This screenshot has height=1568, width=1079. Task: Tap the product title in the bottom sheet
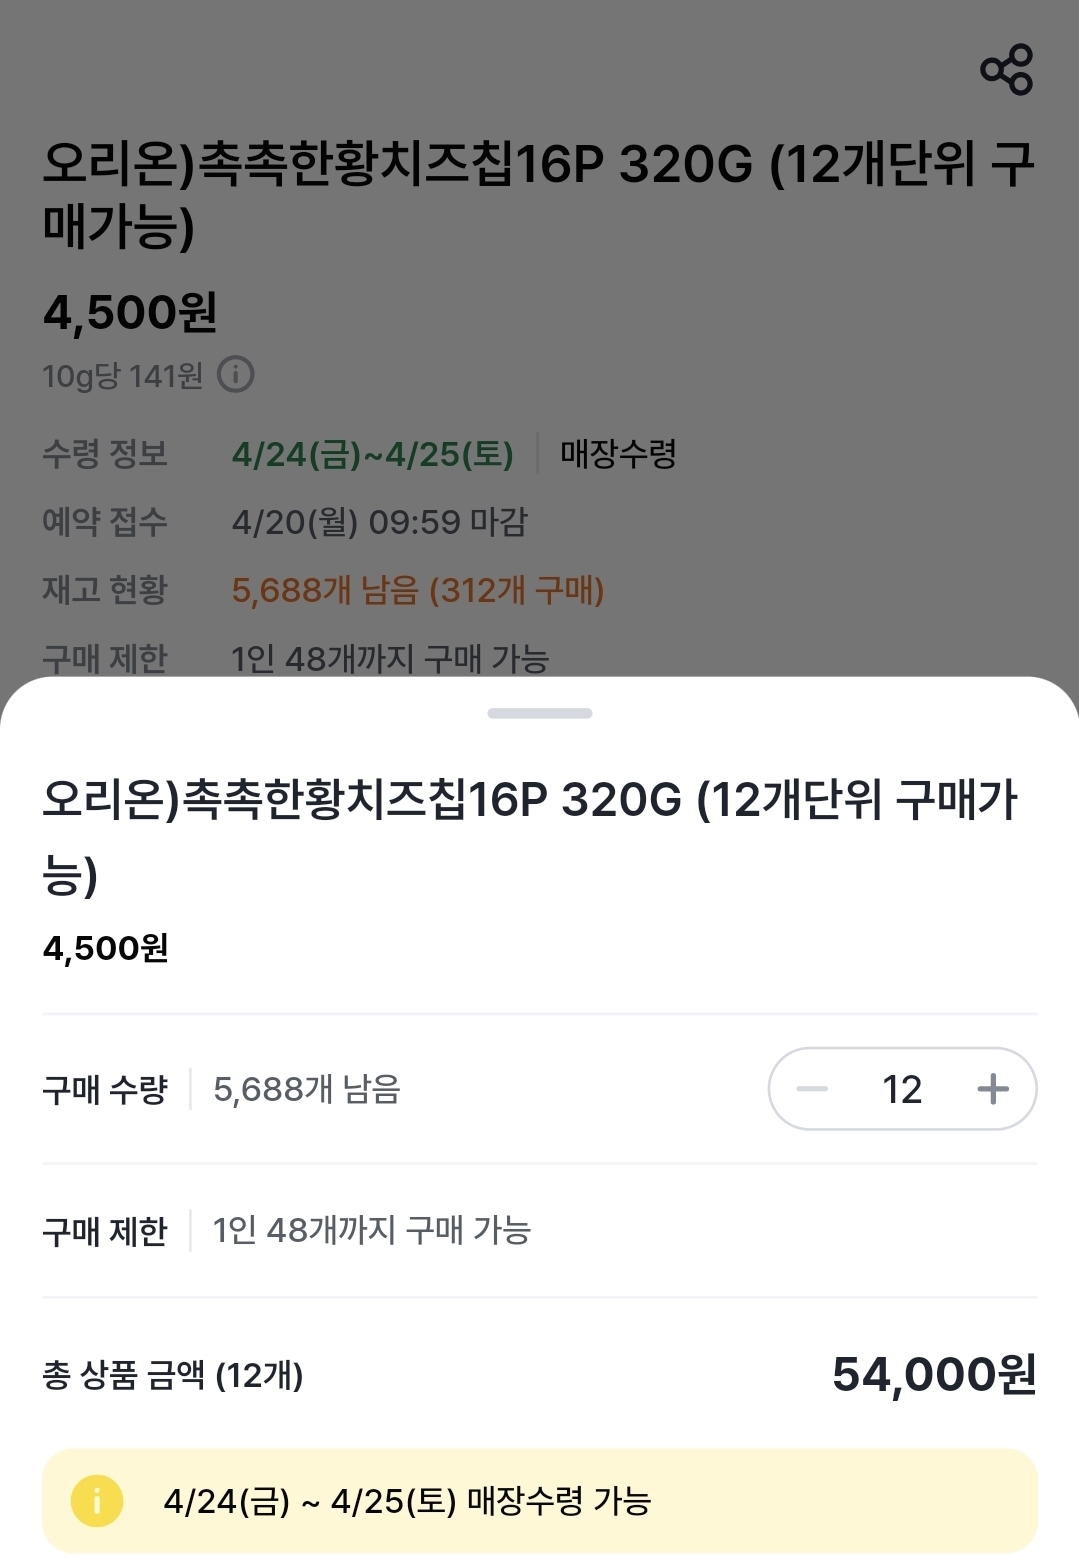(x=530, y=833)
